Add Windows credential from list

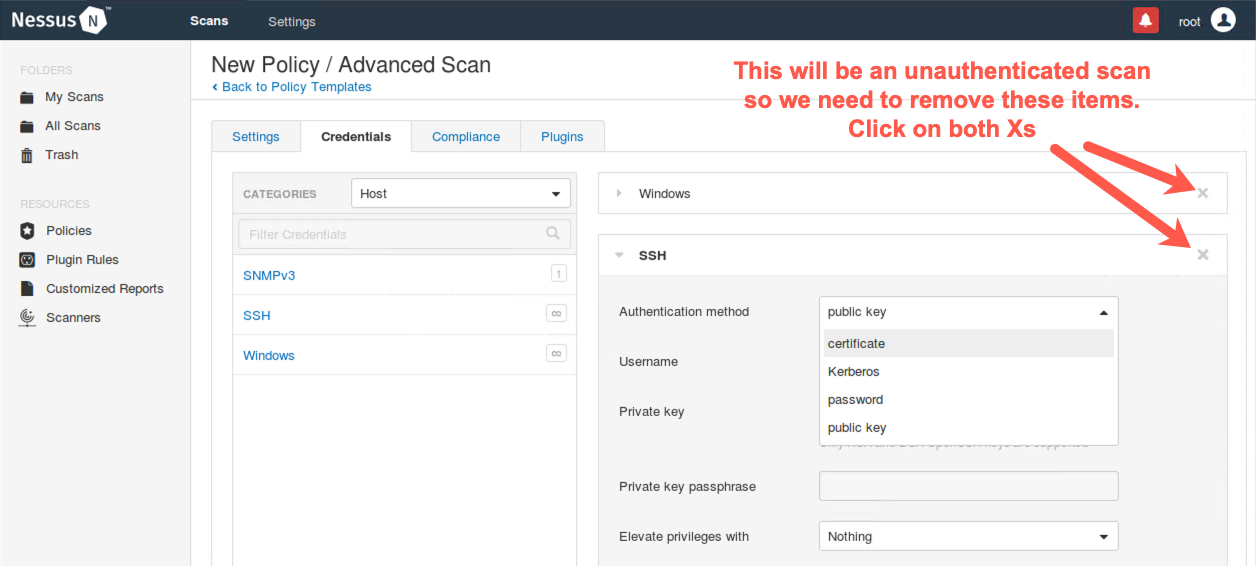[269, 355]
